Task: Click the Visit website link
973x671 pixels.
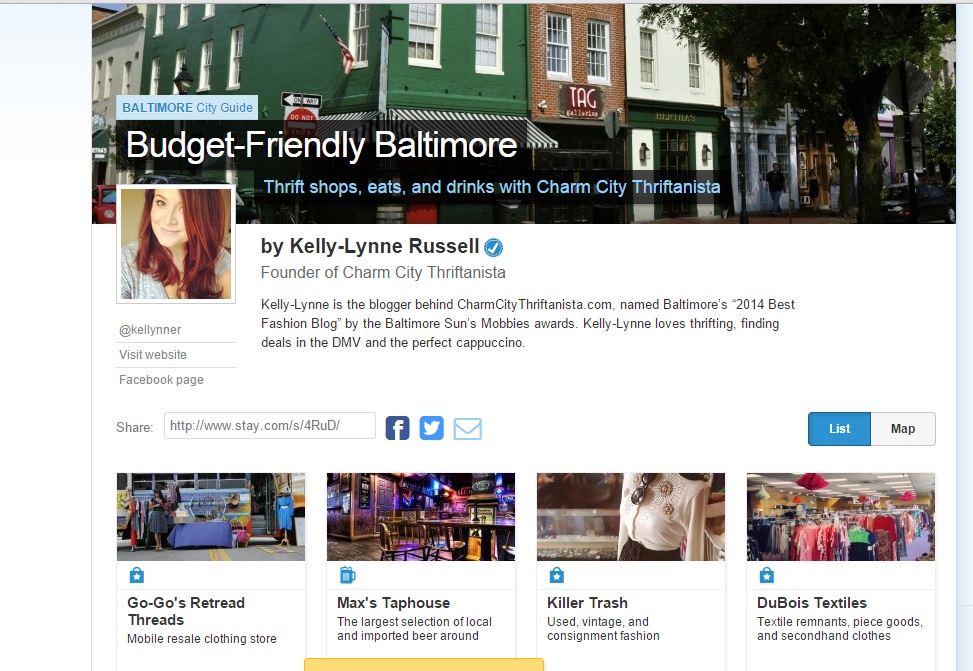Action: (x=153, y=355)
